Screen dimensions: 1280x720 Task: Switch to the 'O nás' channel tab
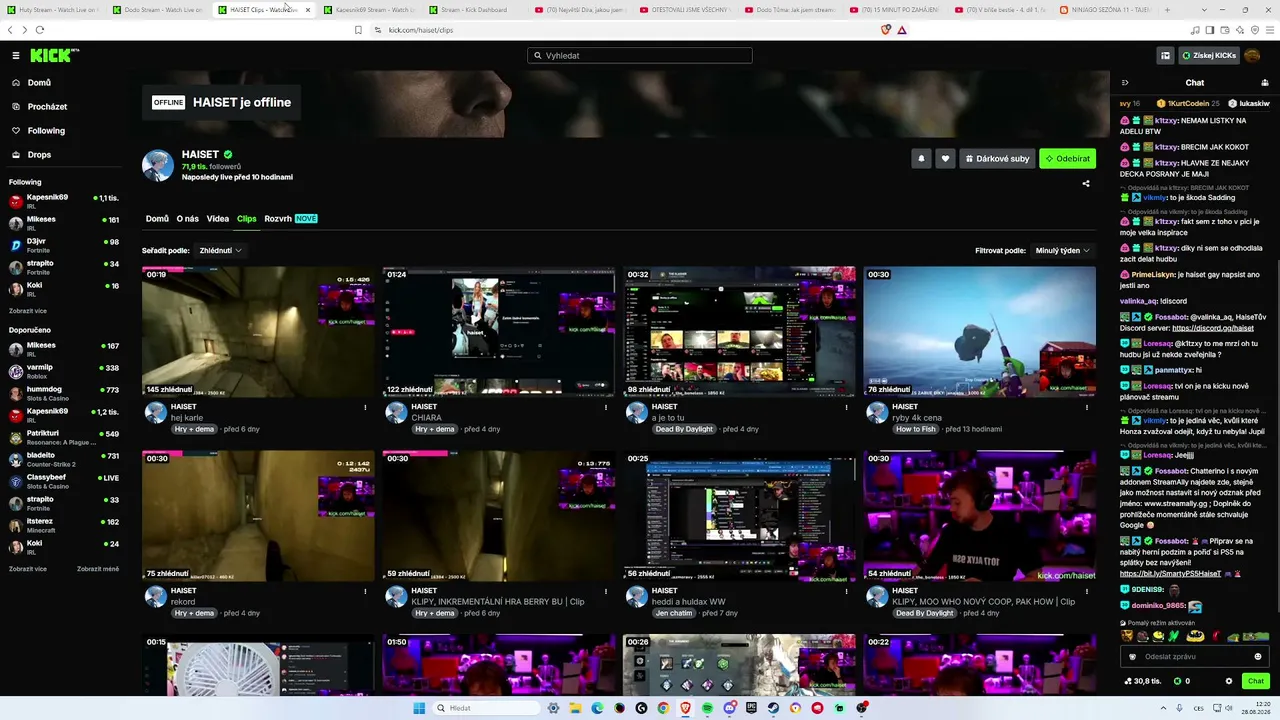pos(188,219)
